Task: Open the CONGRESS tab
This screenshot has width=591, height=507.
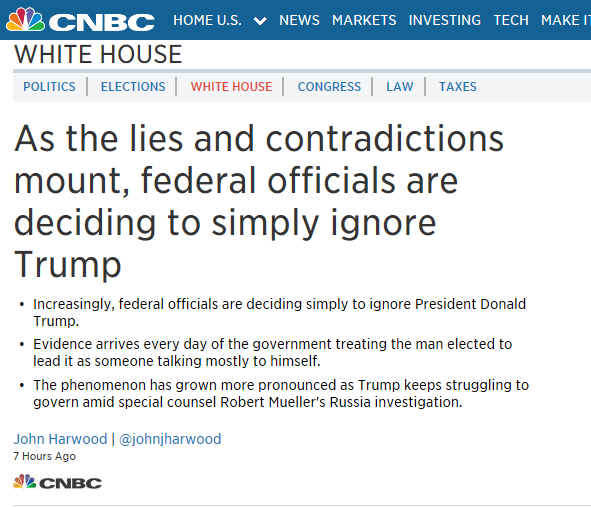Action: pyautogui.click(x=329, y=87)
